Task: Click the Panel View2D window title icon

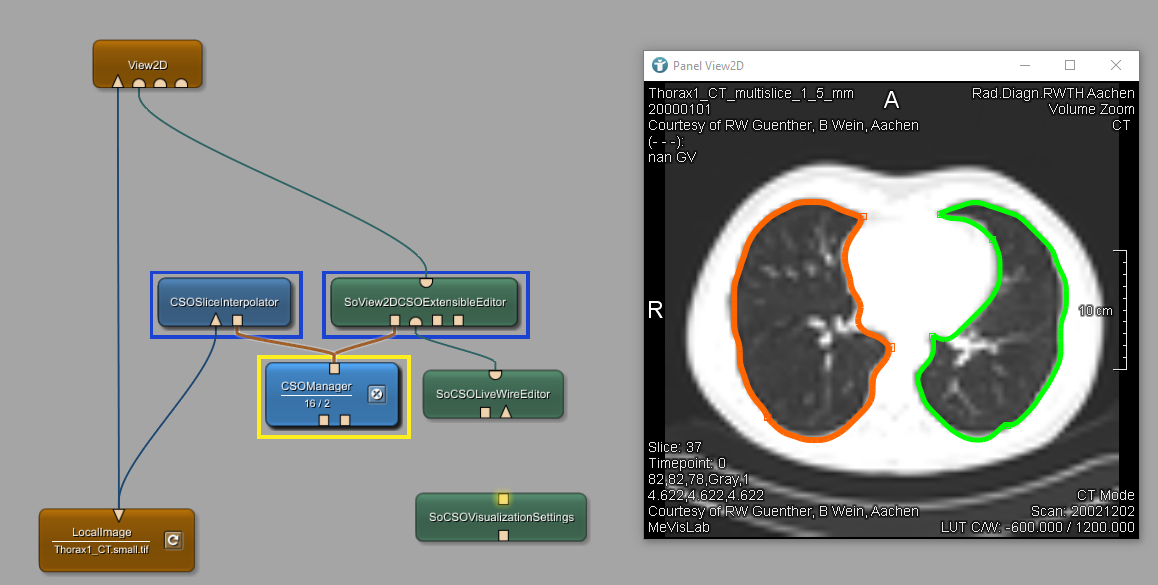Action: 660,65
